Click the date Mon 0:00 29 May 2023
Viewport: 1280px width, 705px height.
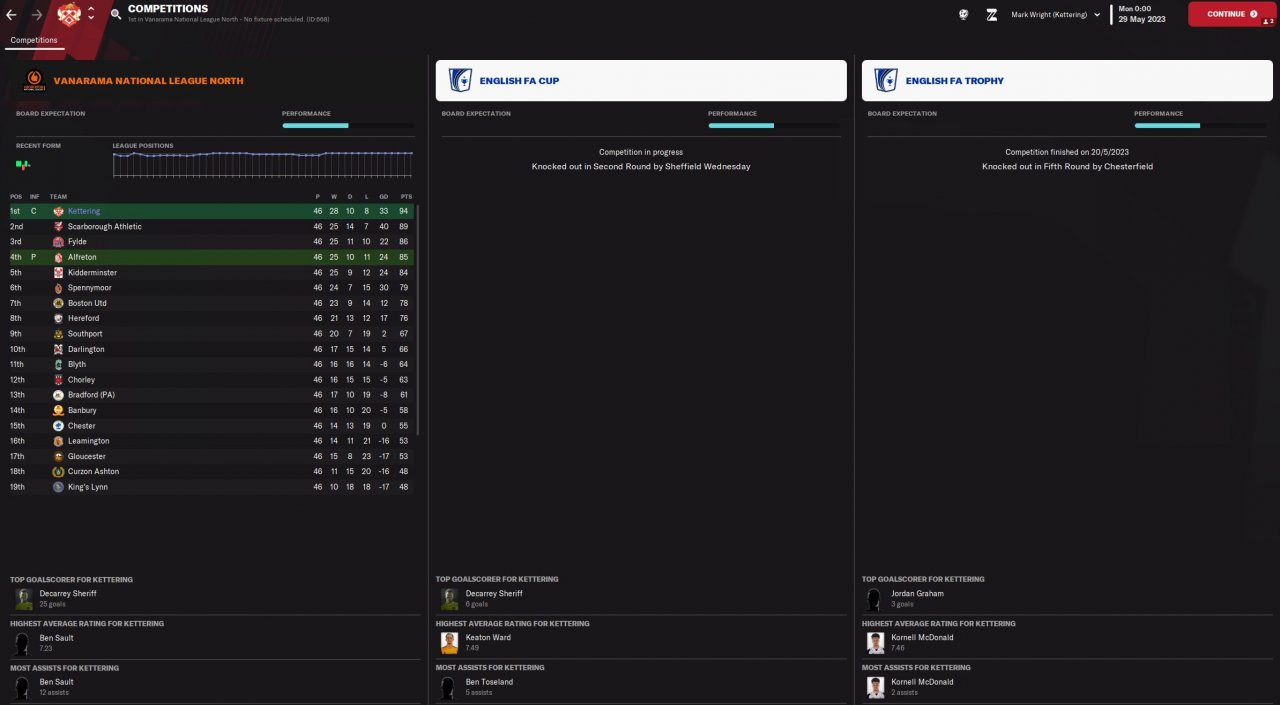click(1142, 14)
